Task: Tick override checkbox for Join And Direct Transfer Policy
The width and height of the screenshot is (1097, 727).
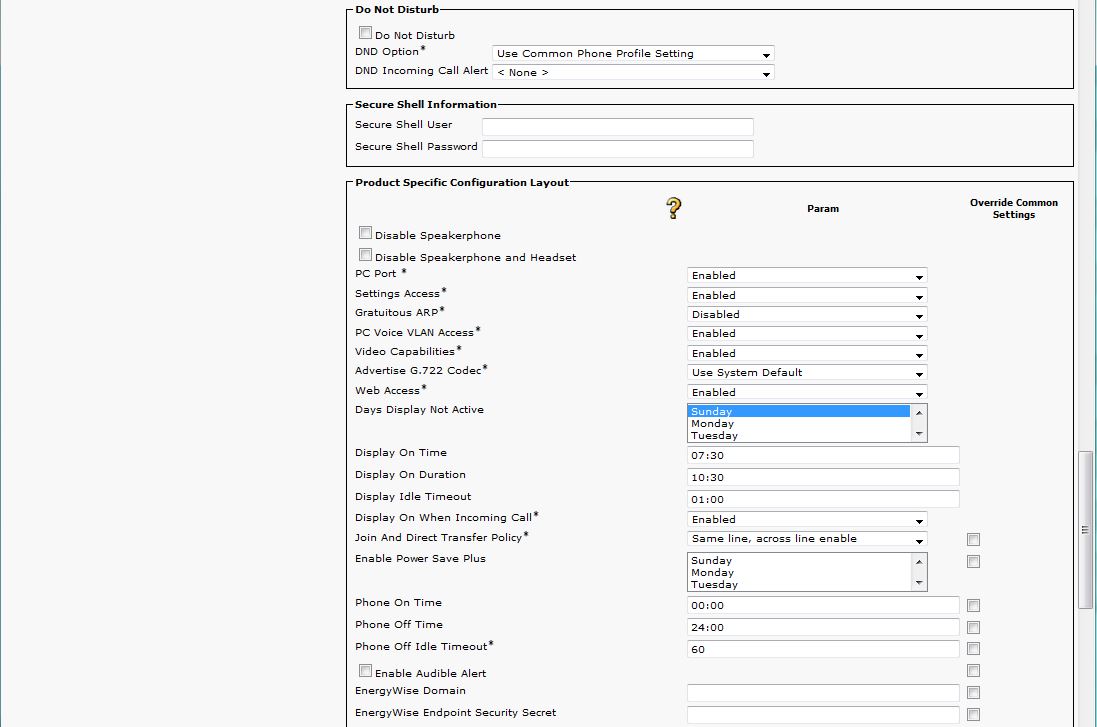Action: [973, 540]
